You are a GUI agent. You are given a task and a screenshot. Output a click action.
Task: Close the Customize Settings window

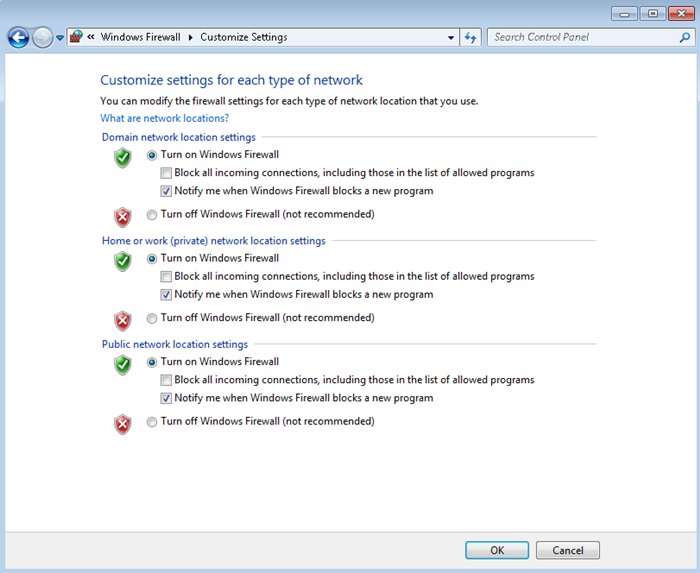click(681, 14)
